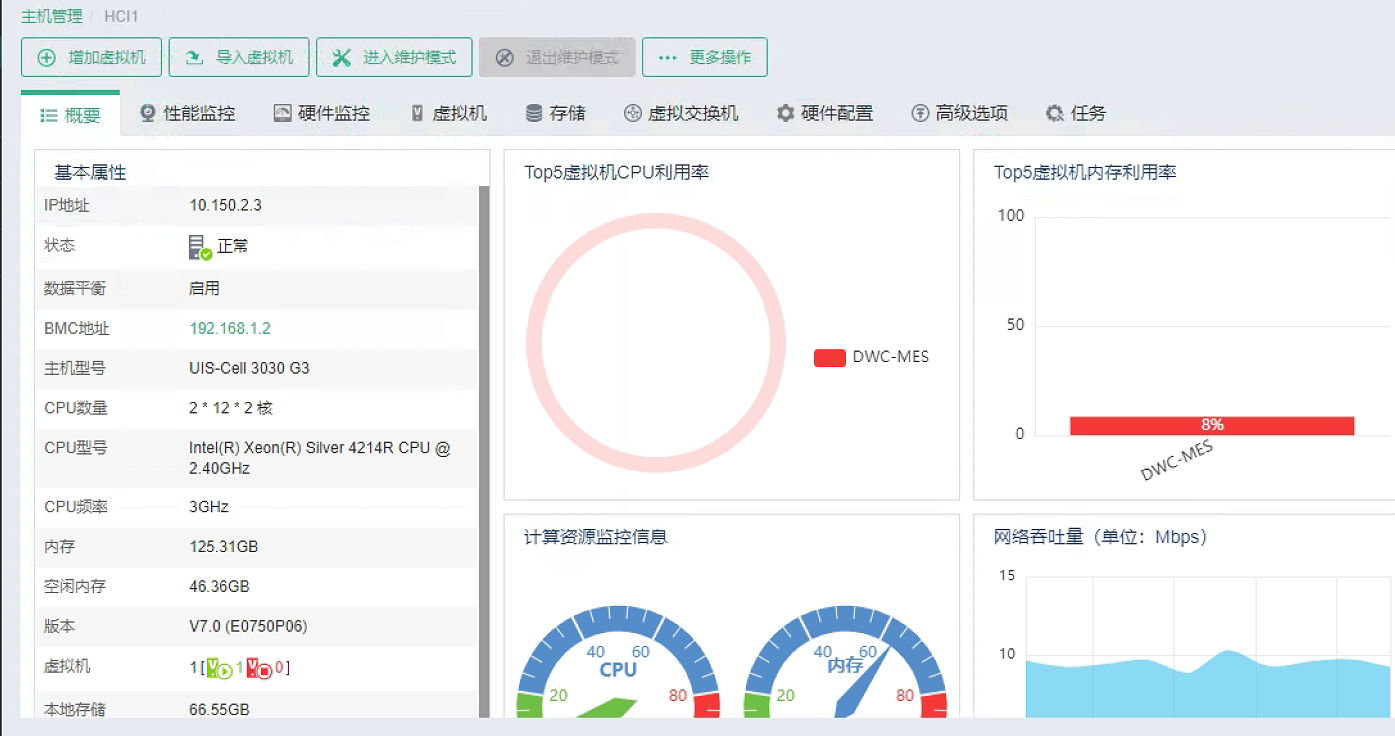Click the Top5虚拟机内存利用率 panel title
The image size is (1395, 736).
(x=1085, y=172)
